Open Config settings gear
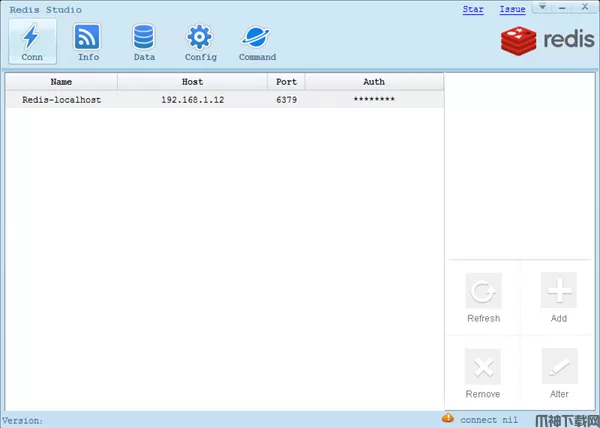 coord(200,42)
